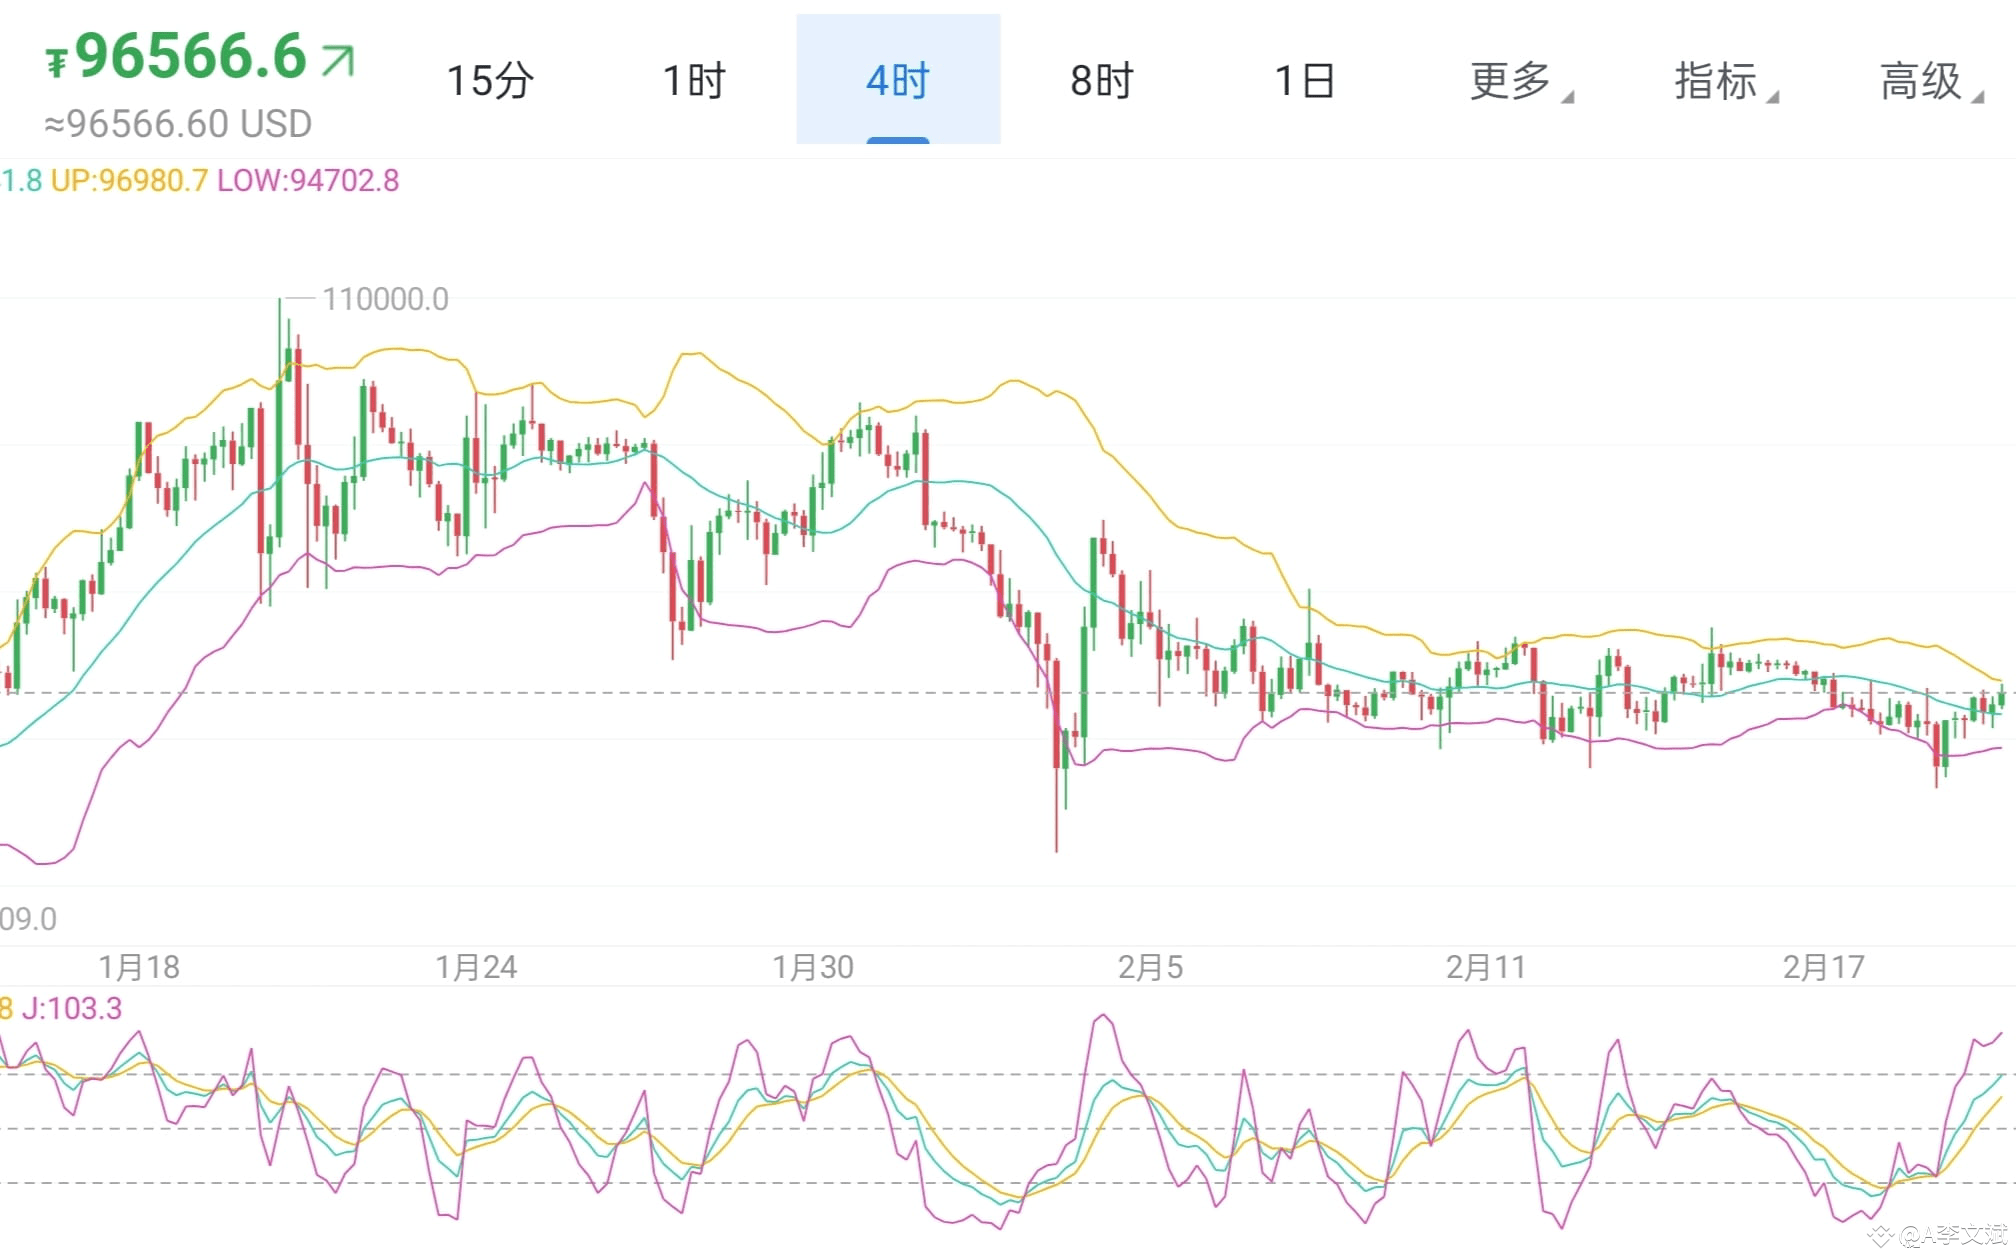Click the green up-arrow price trend icon

338,60
